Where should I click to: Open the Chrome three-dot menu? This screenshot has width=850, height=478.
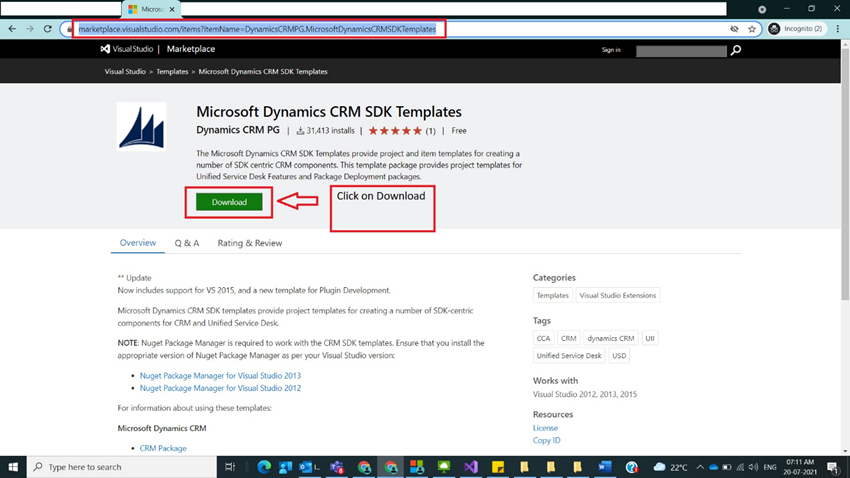tap(838, 29)
